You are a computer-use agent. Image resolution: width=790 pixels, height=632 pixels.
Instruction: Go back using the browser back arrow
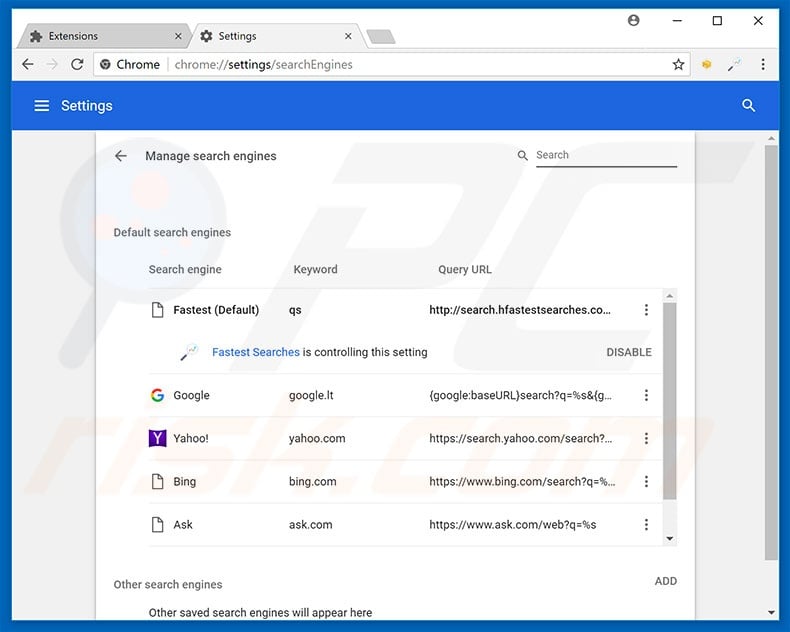point(28,65)
